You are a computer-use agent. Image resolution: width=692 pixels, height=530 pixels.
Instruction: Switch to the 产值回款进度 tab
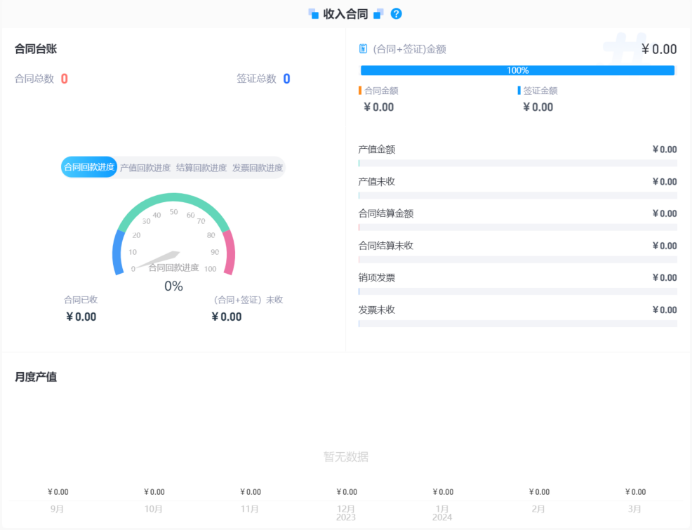point(146,168)
